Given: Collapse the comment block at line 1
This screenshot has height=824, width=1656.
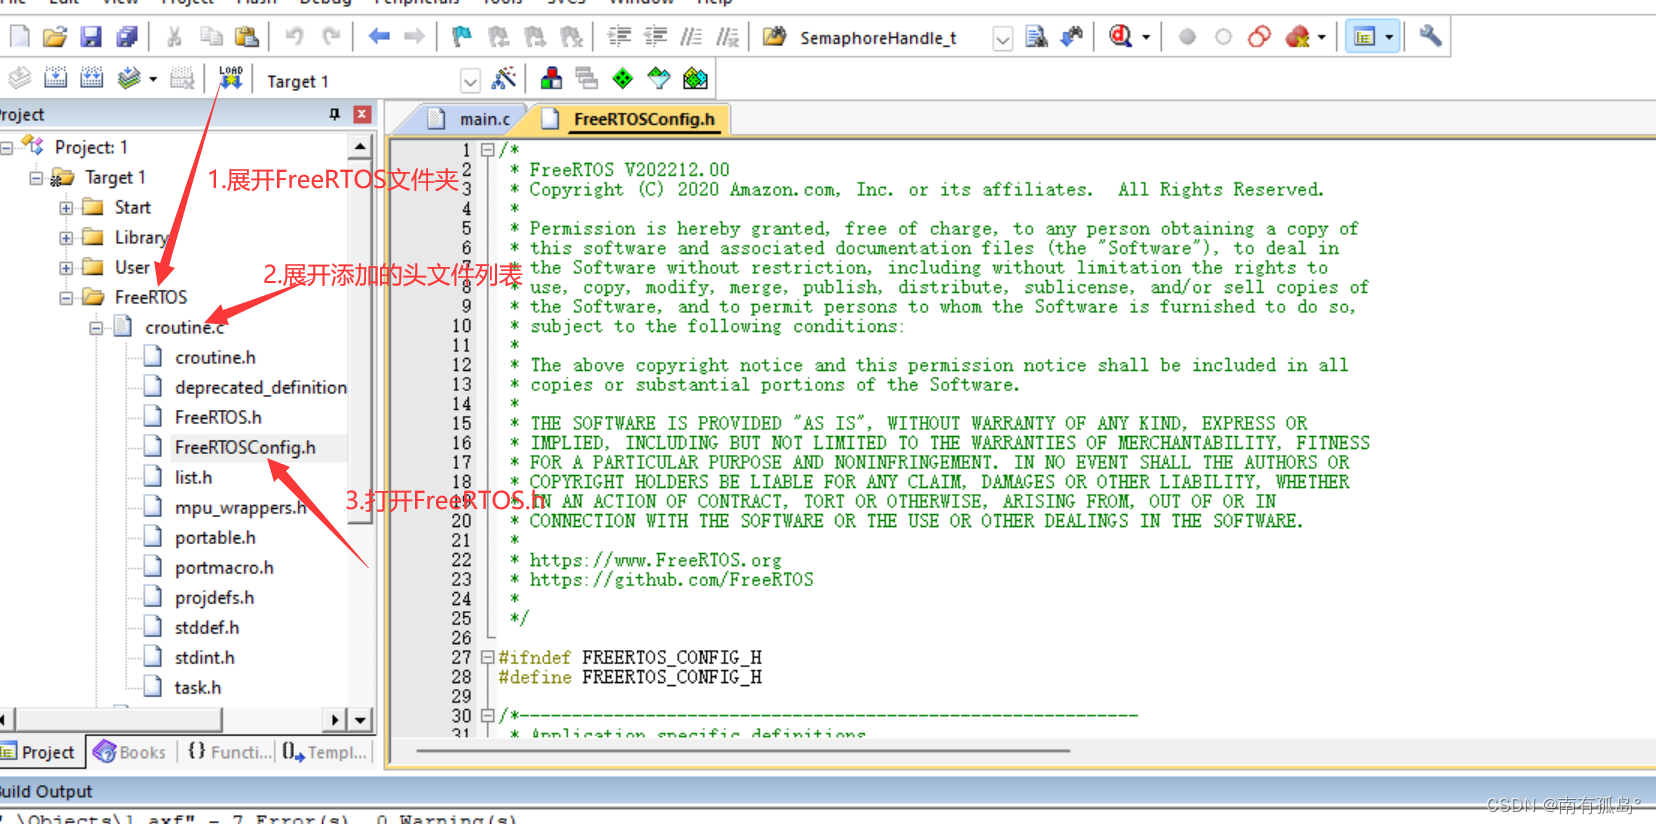Looking at the screenshot, I should tap(488, 150).
